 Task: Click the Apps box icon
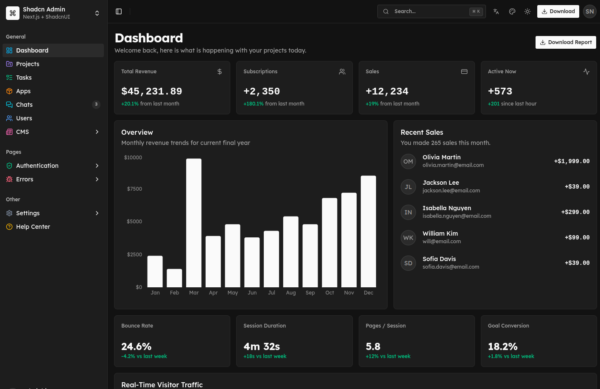click(x=9, y=91)
